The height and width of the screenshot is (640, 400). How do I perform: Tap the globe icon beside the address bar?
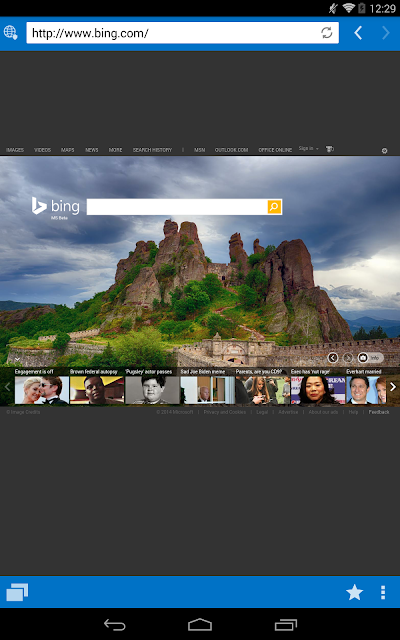pos(11,33)
